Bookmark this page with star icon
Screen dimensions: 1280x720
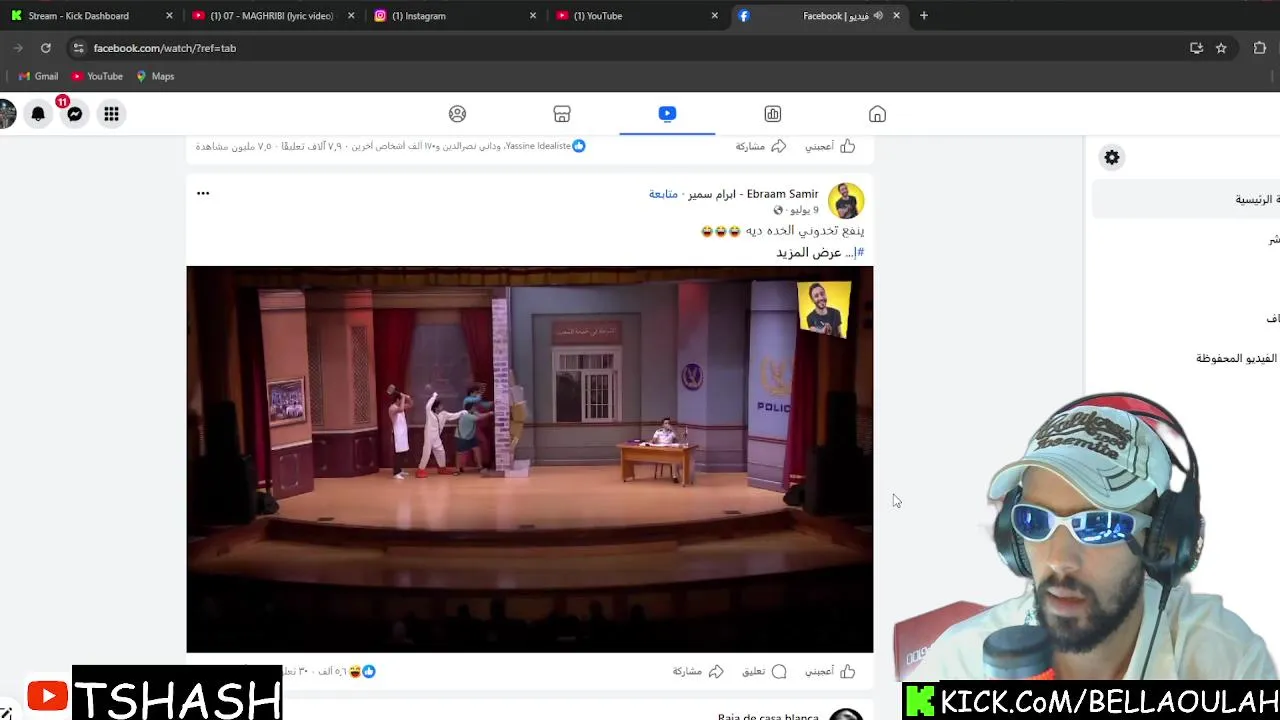pyautogui.click(x=1221, y=48)
